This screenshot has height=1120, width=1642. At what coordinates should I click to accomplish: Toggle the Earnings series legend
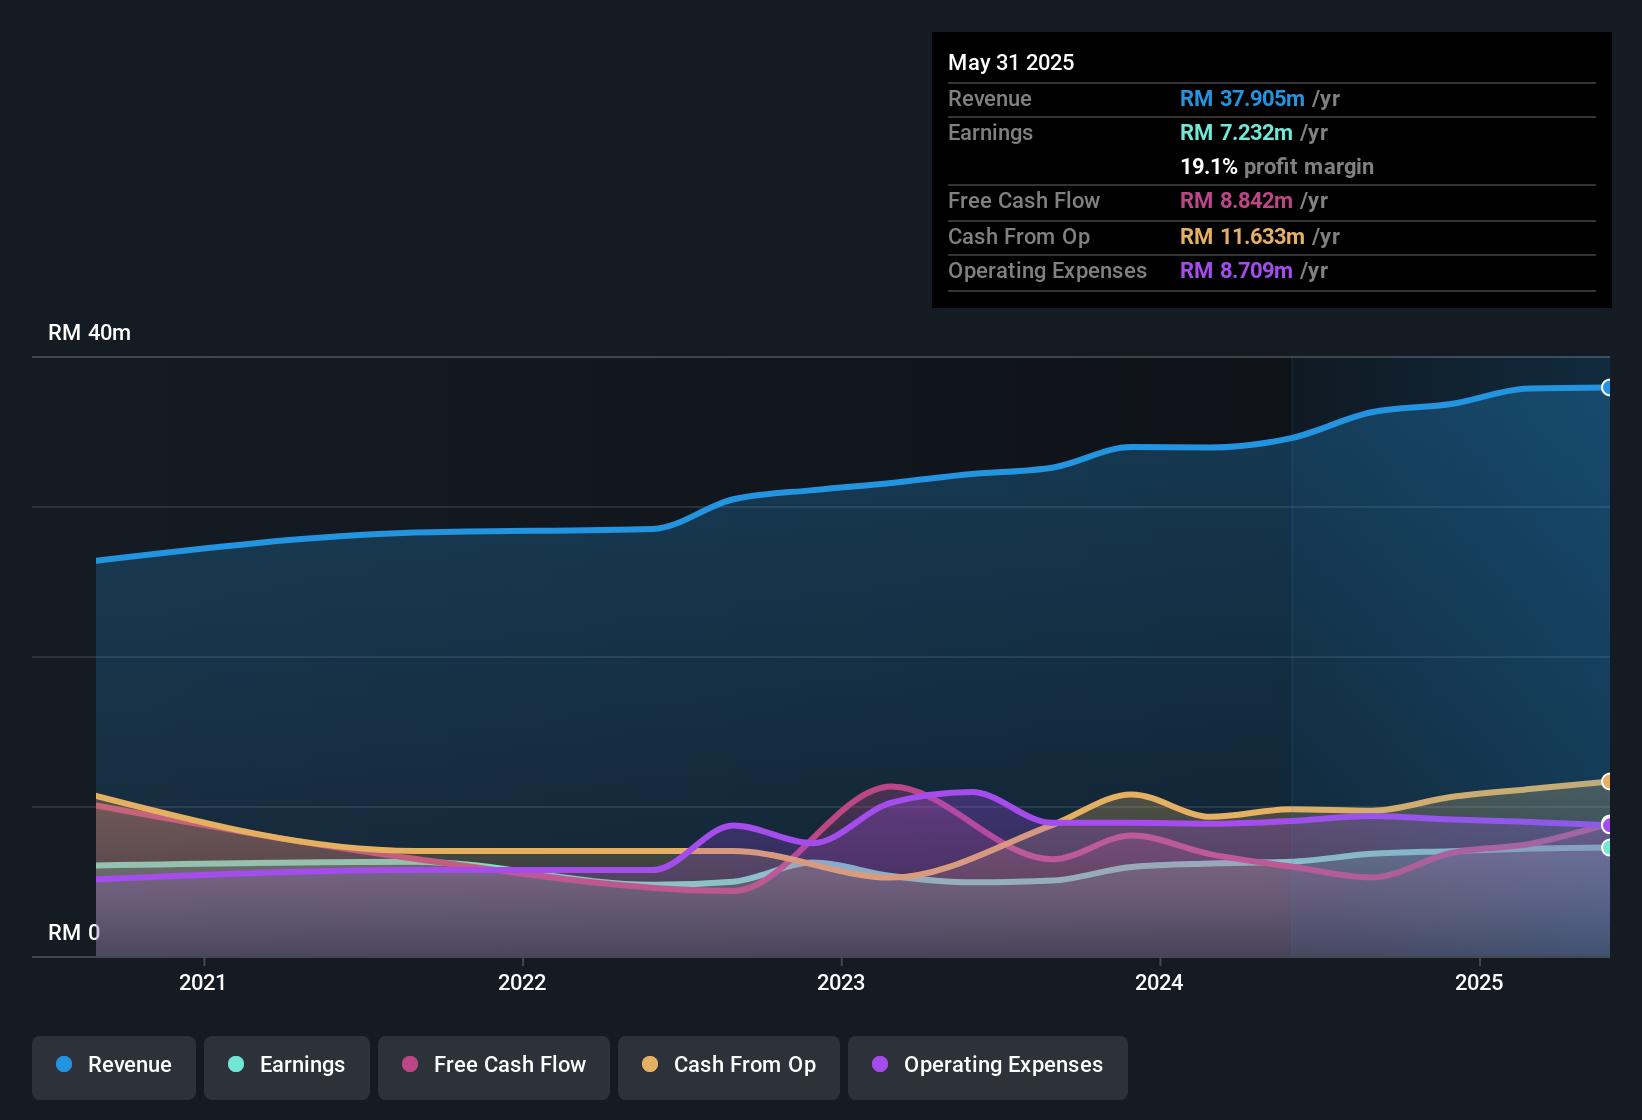(287, 1066)
